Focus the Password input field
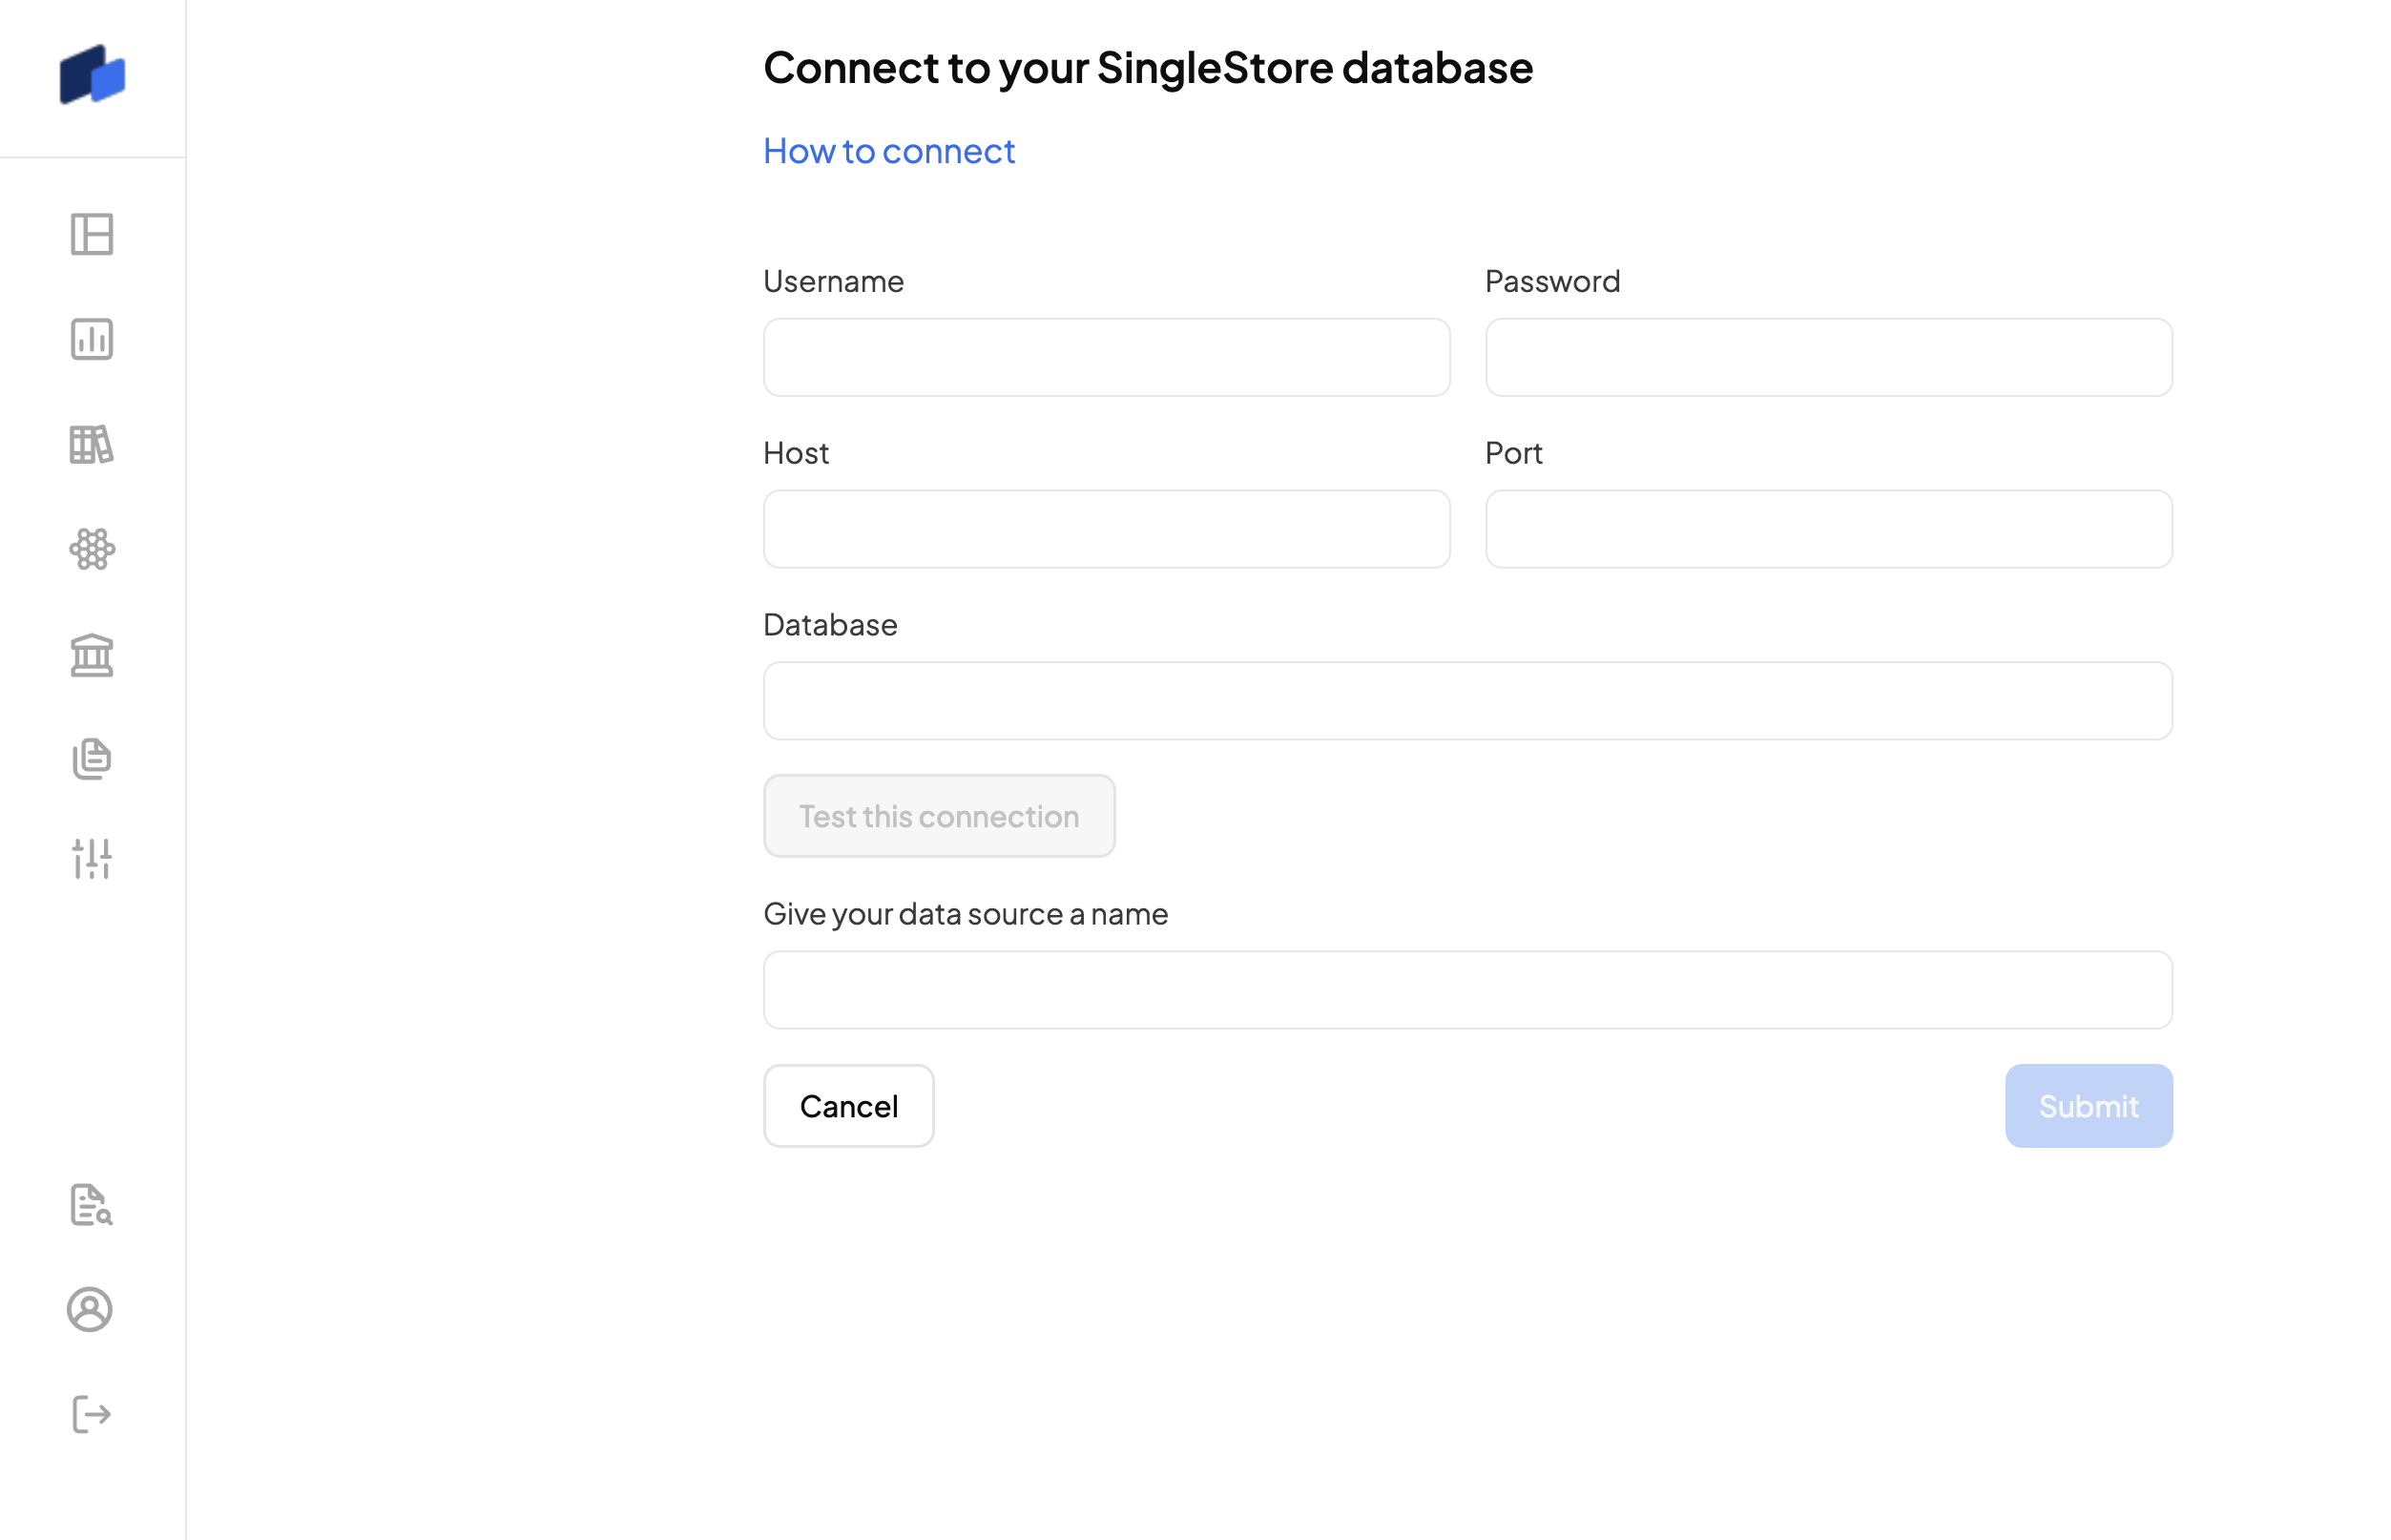The image size is (2391, 1540). pos(1828,358)
